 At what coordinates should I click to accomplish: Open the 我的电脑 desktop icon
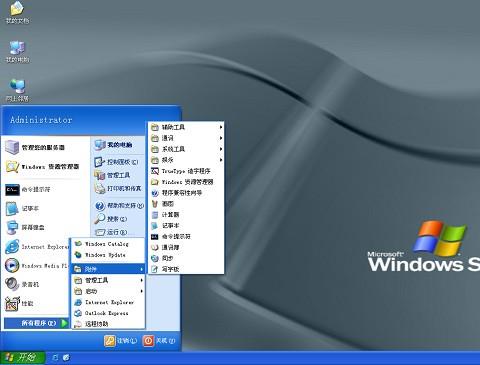pyautogui.click(x=17, y=52)
